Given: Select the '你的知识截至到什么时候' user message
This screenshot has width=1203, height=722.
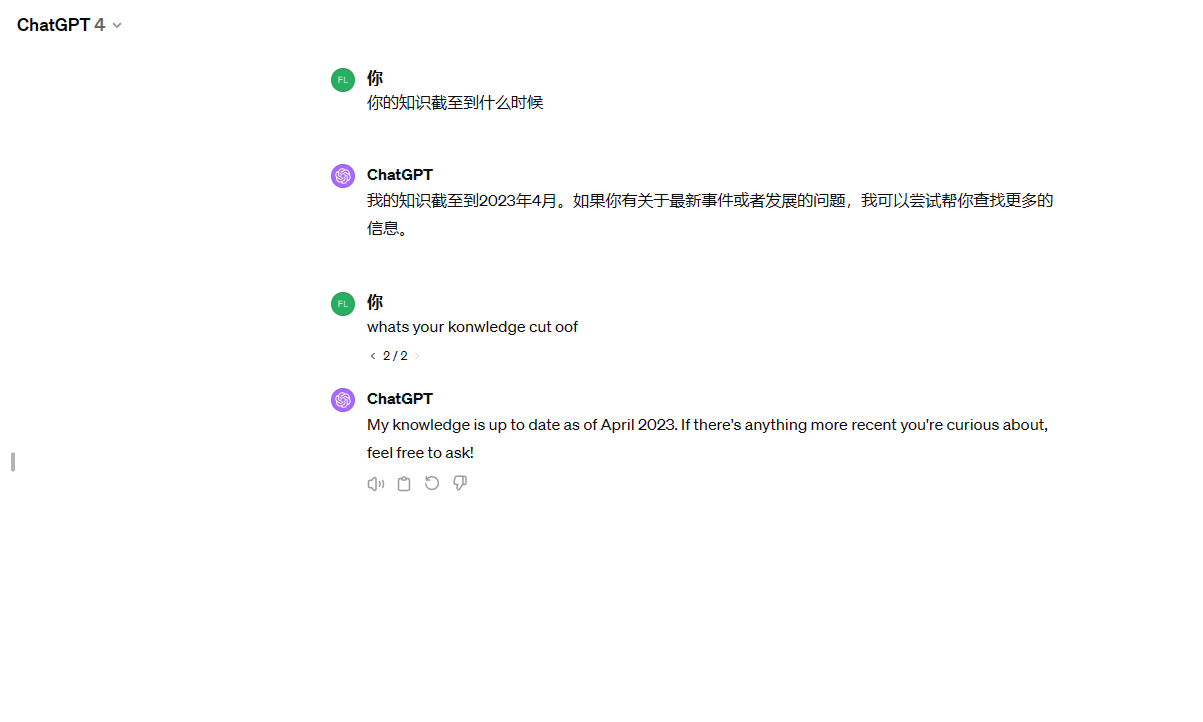Looking at the screenshot, I should [455, 103].
